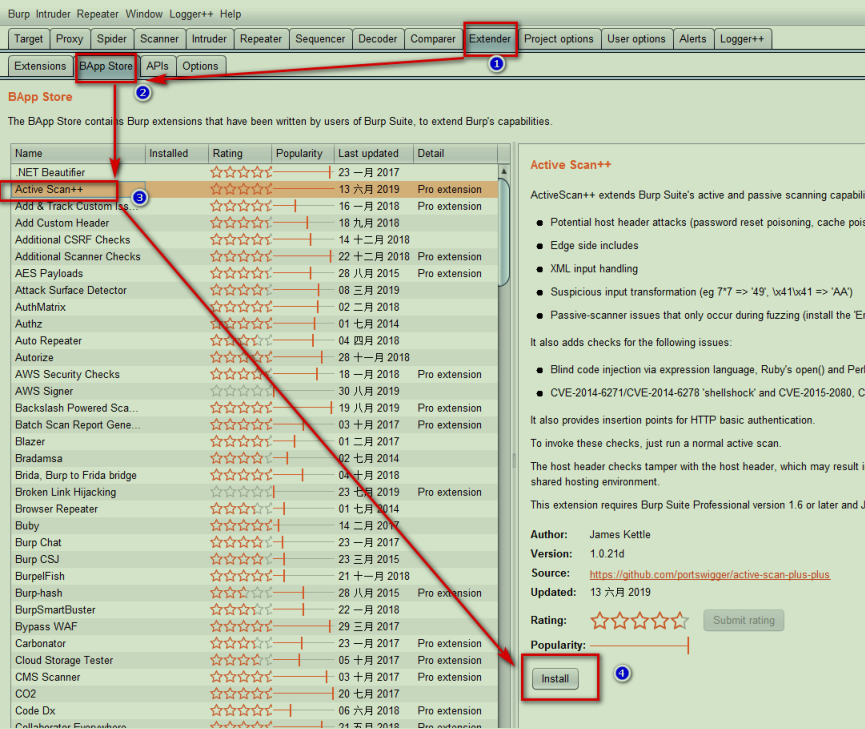The height and width of the screenshot is (729, 865).
Task: Set rating to four stars in details
Action: click(x=660, y=621)
